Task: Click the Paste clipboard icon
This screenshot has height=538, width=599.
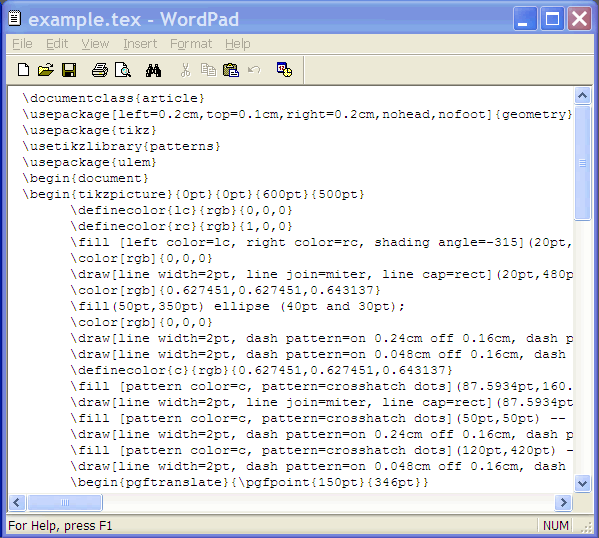Action: 231,70
